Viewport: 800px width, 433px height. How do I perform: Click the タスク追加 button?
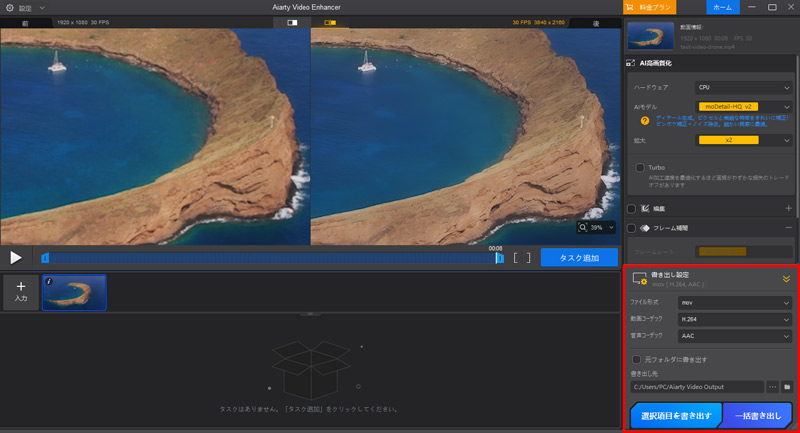[579, 258]
